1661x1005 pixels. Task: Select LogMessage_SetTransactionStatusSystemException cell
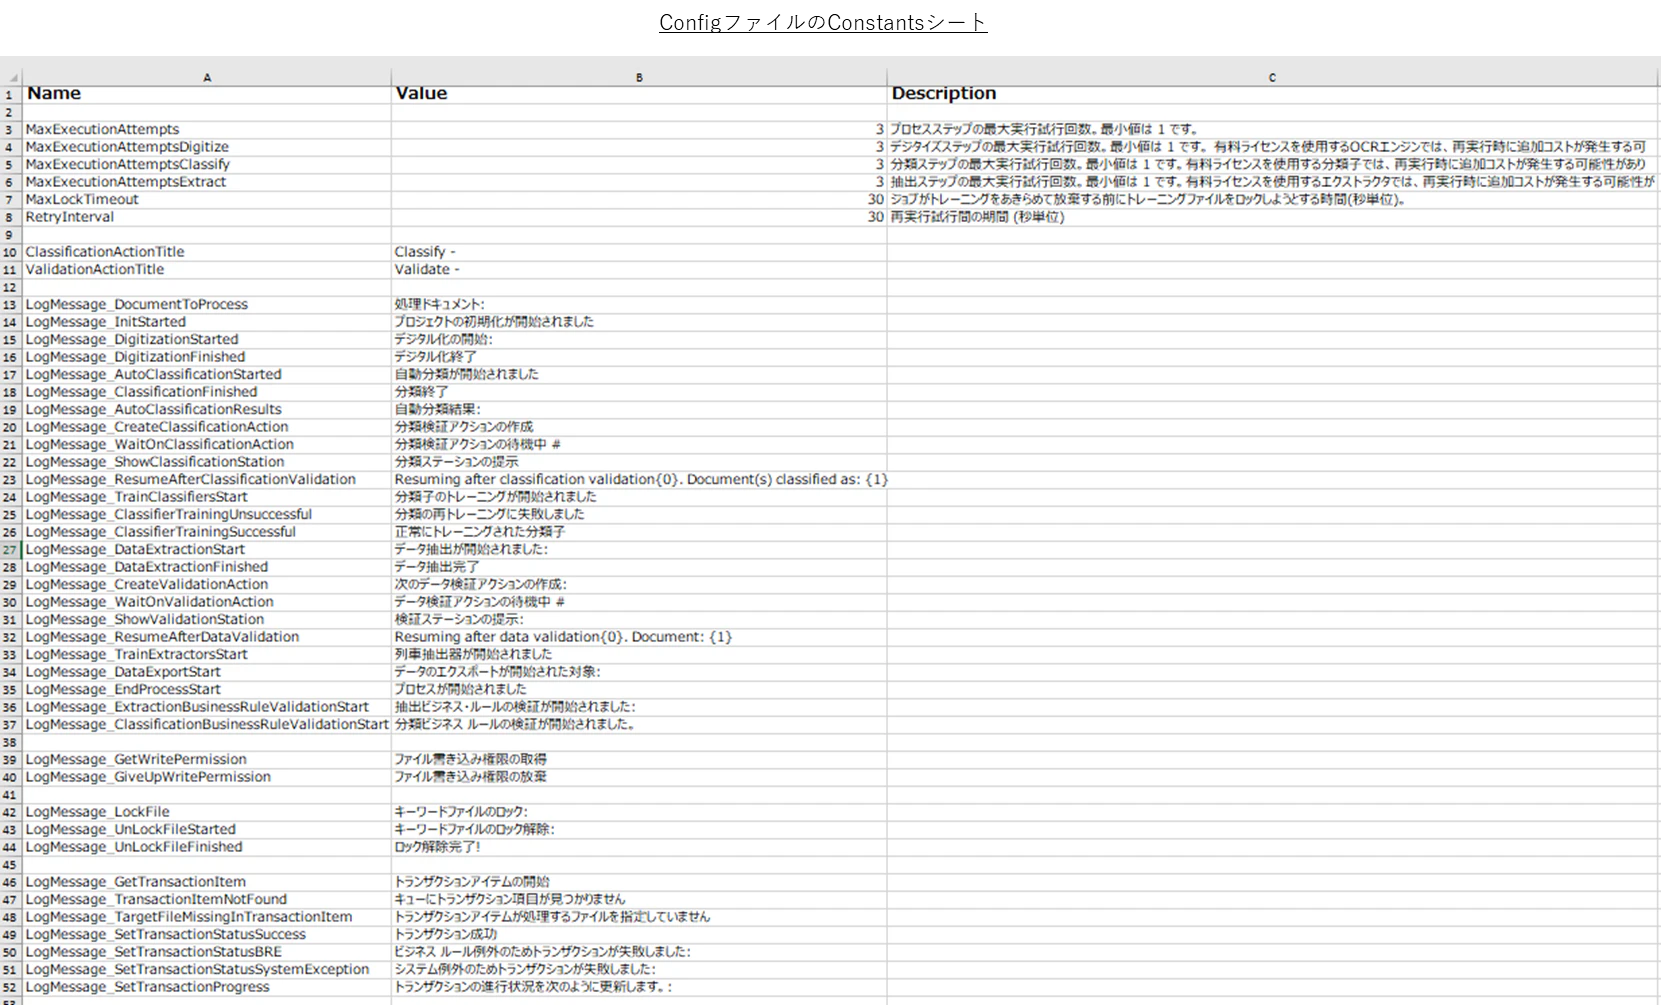point(207,970)
